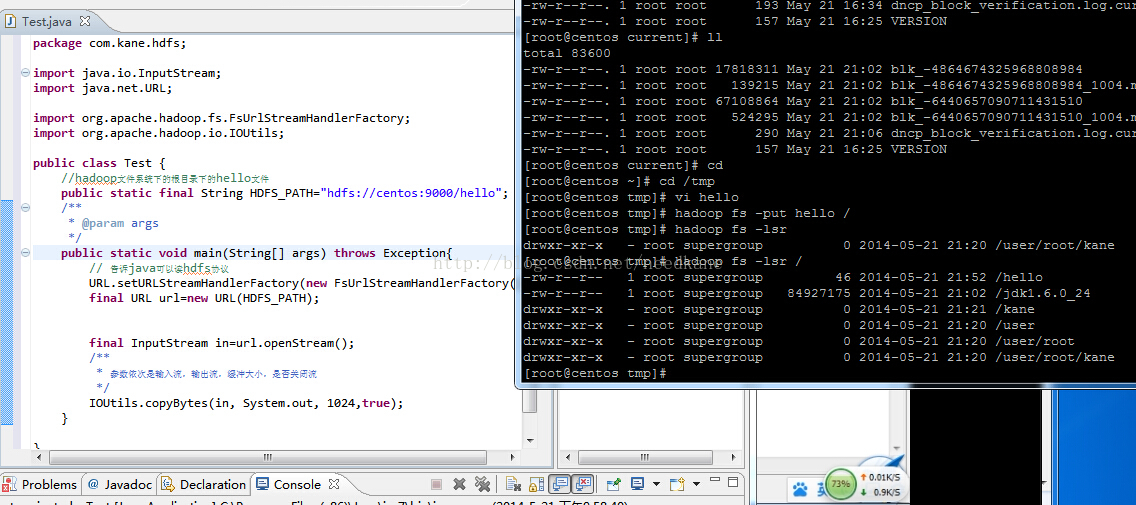Click the IOUtils.copyBytes statement
Image resolution: width=1136 pixels, height=505 pixels.
246,403
